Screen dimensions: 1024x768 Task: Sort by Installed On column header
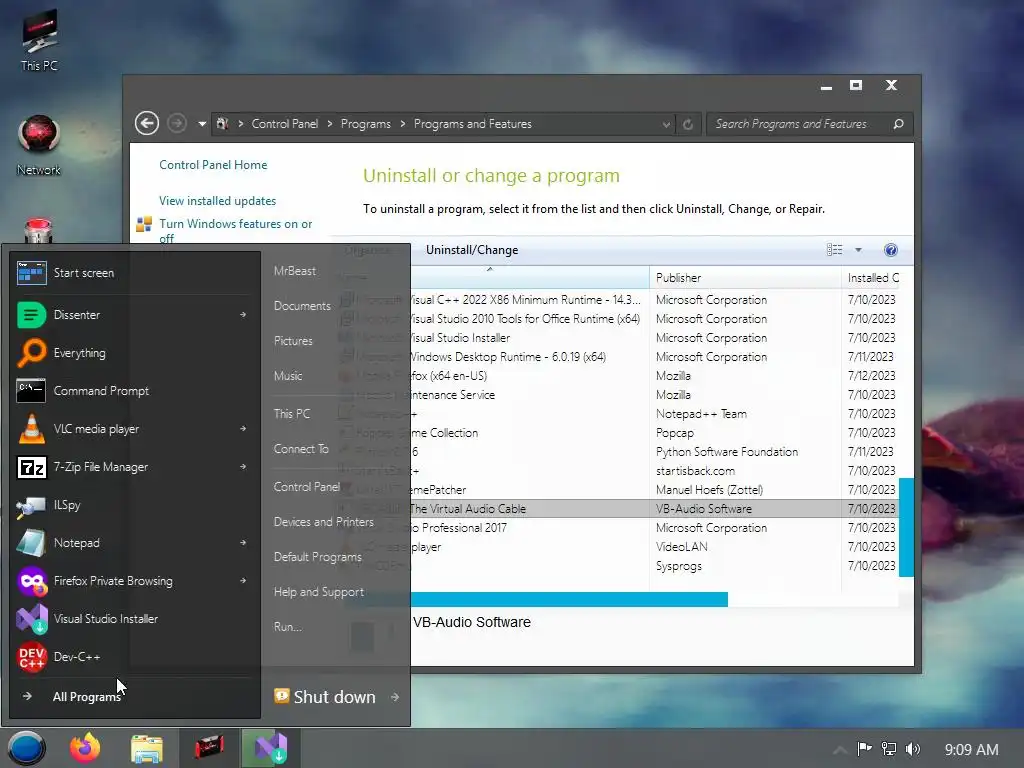pyautogui.click(x=873, y=278)
